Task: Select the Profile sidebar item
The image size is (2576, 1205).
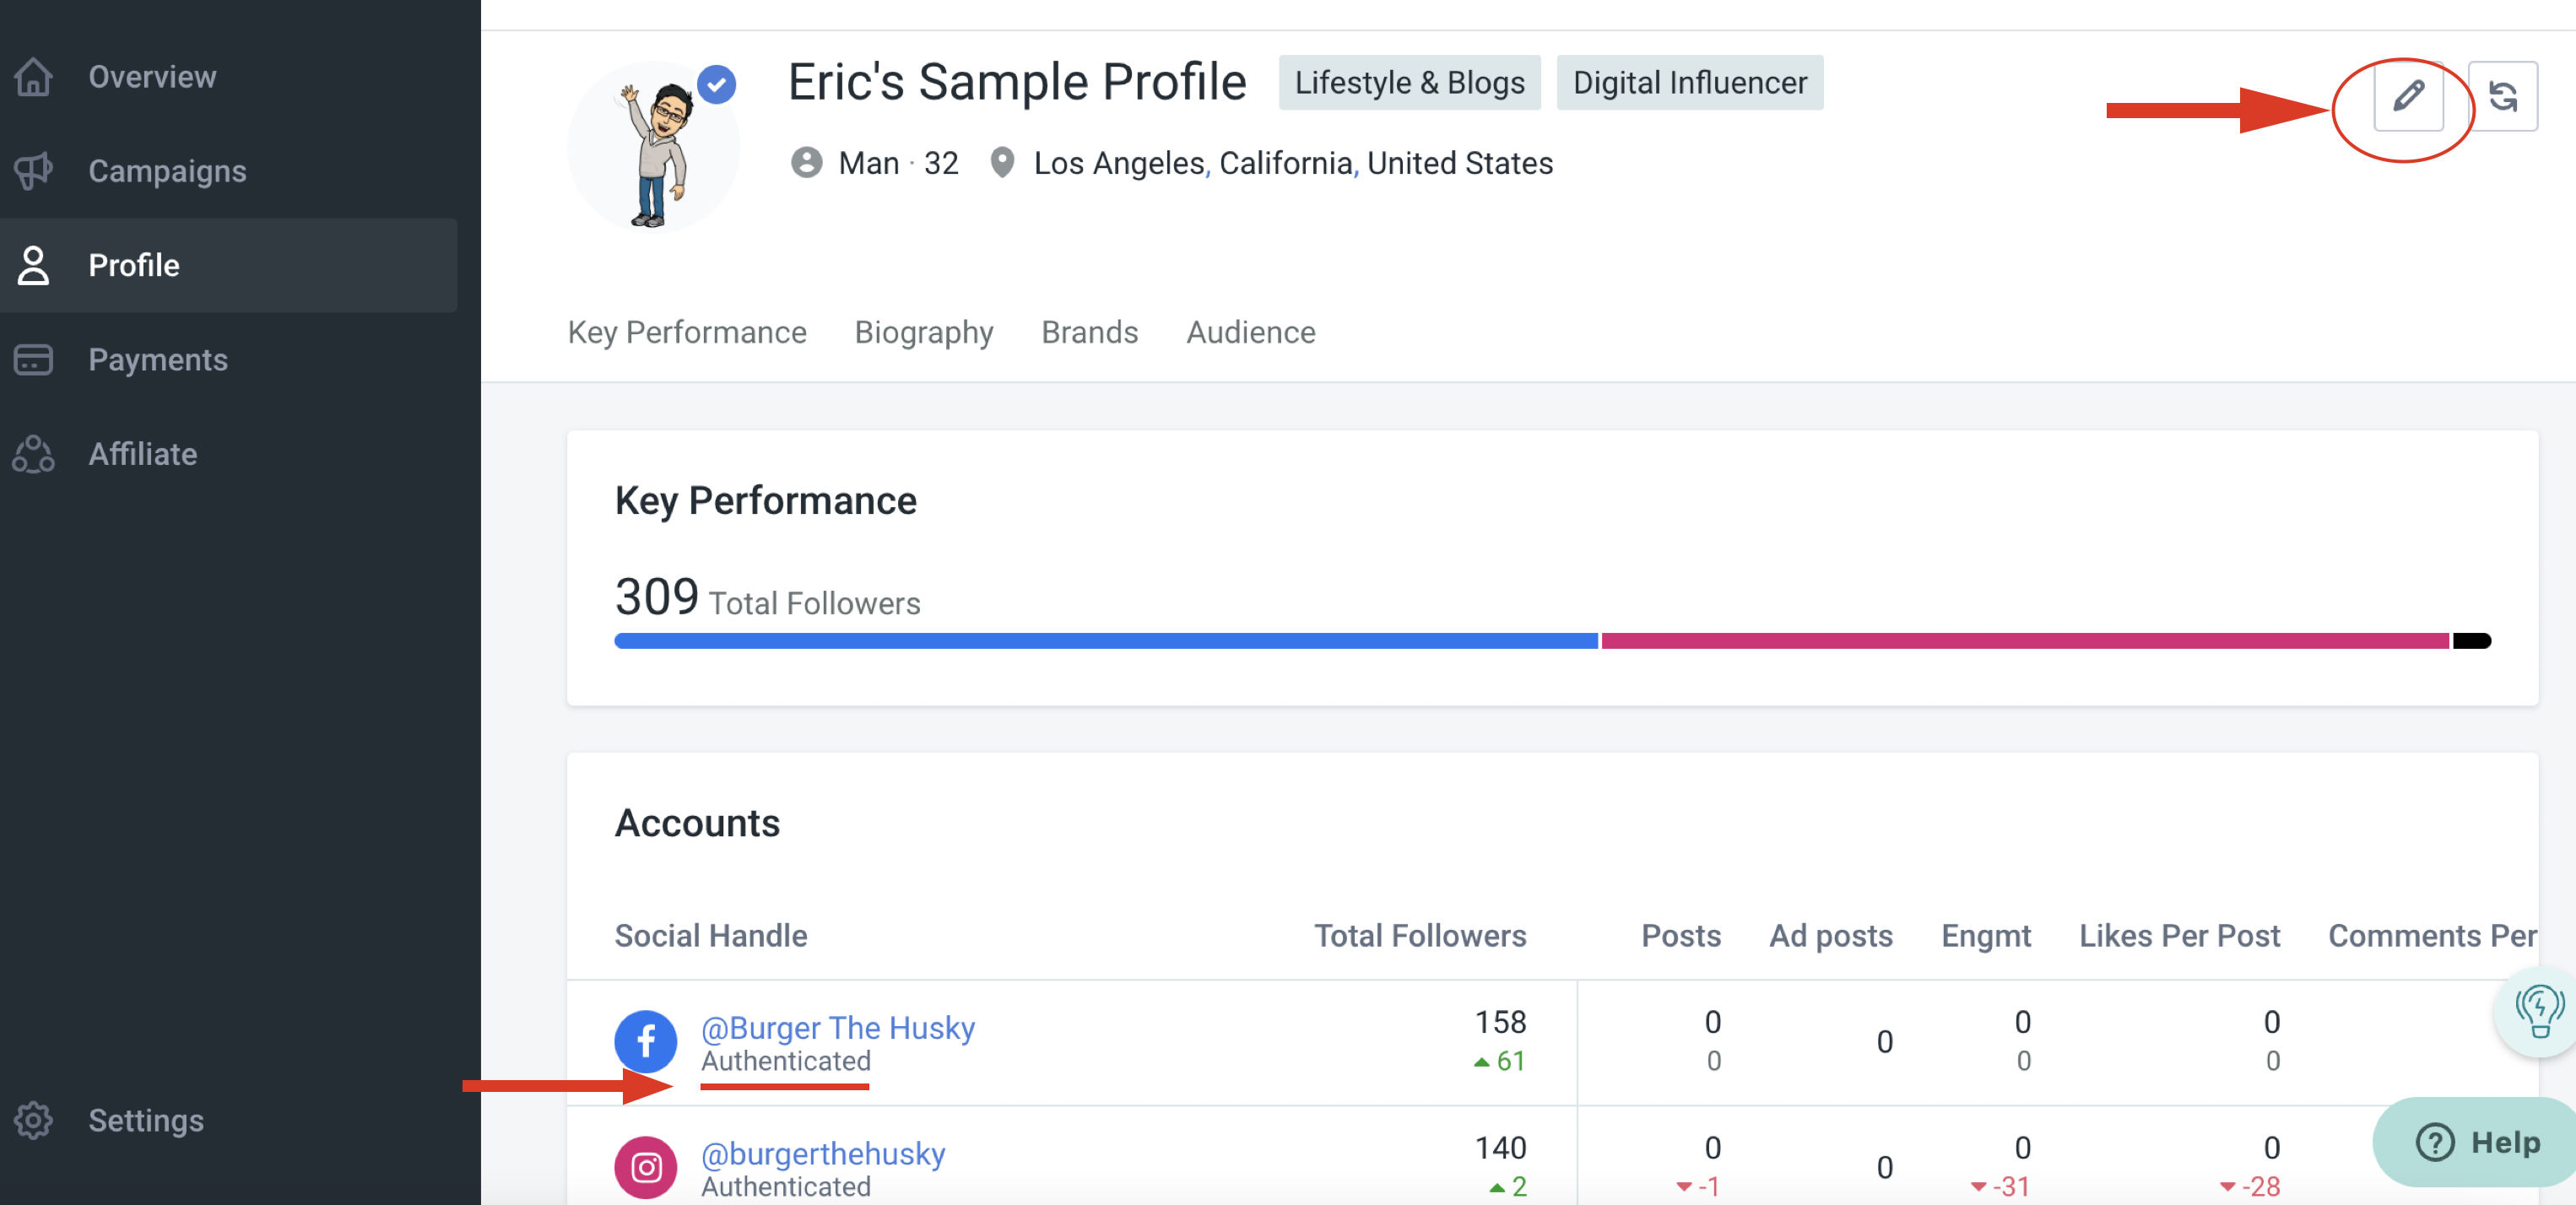Action: coord(134,265)
